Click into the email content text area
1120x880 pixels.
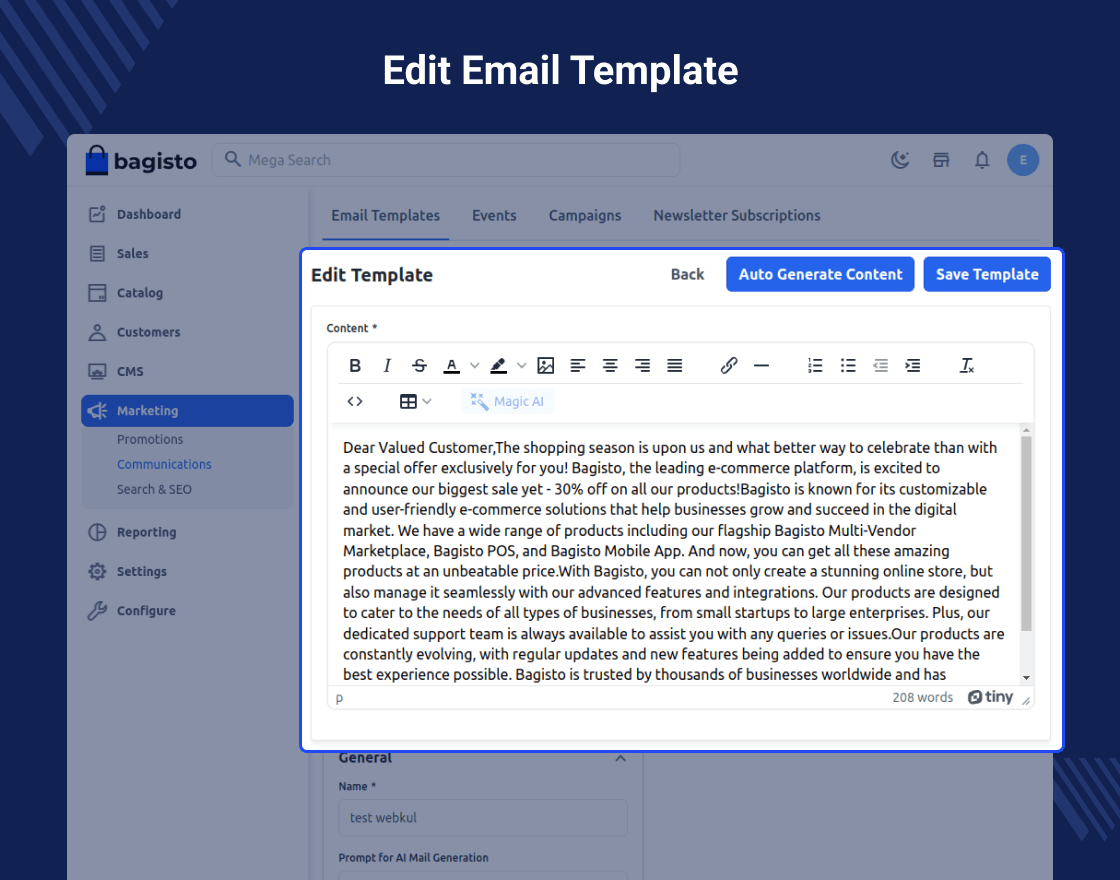[x=674, y=555]
